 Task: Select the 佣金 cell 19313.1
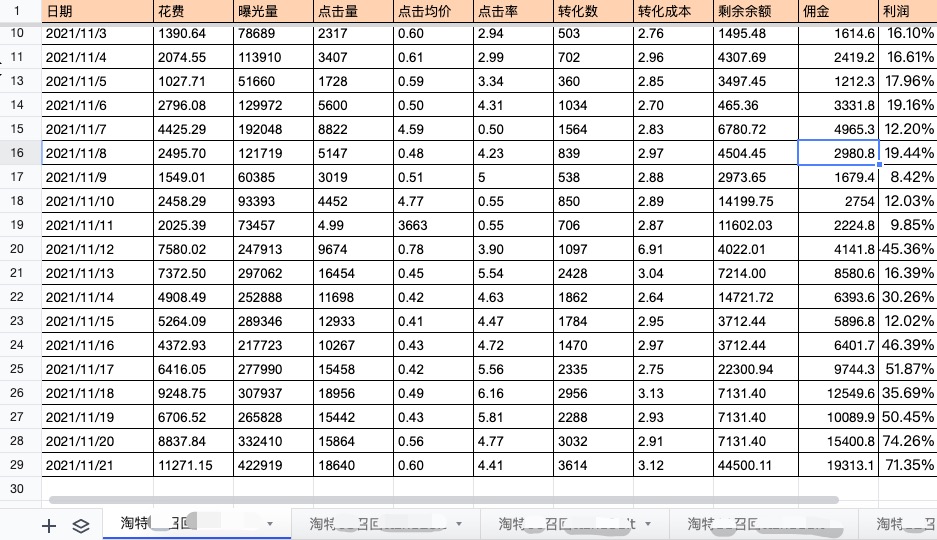838,465
